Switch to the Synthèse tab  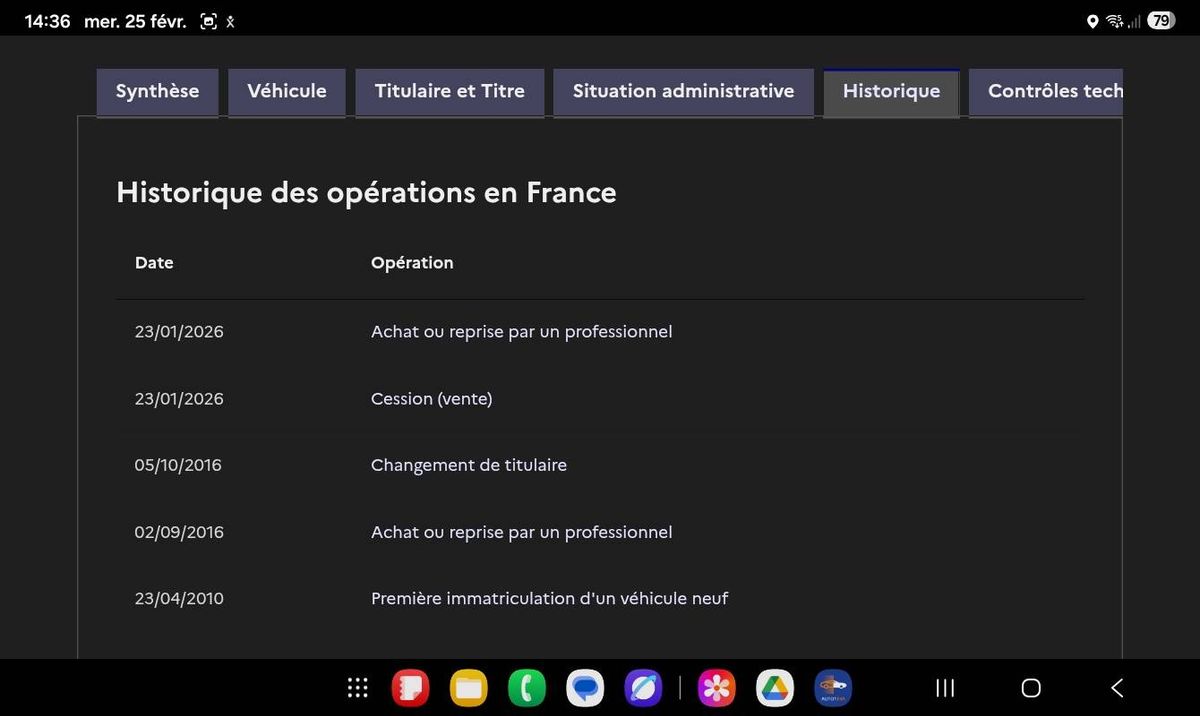pos(157,92)
